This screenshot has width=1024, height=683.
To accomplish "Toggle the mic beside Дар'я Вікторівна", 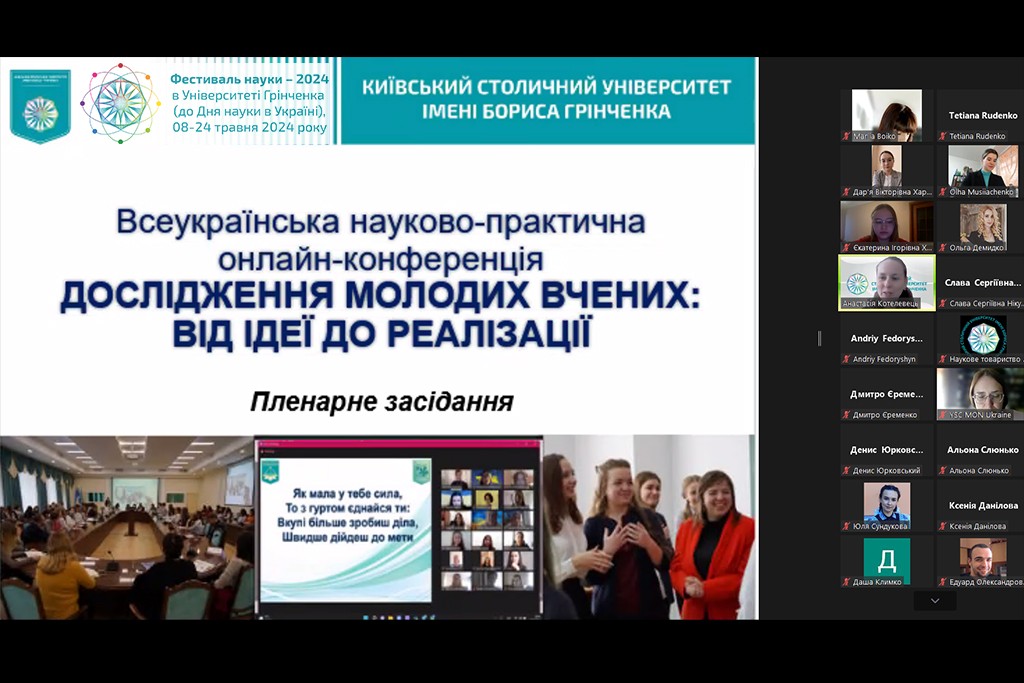I will tap(846, 189).
